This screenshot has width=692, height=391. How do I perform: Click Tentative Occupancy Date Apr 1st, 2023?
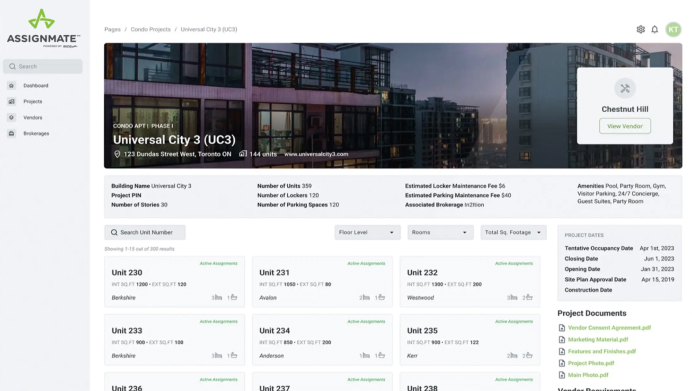pos(619,248)
